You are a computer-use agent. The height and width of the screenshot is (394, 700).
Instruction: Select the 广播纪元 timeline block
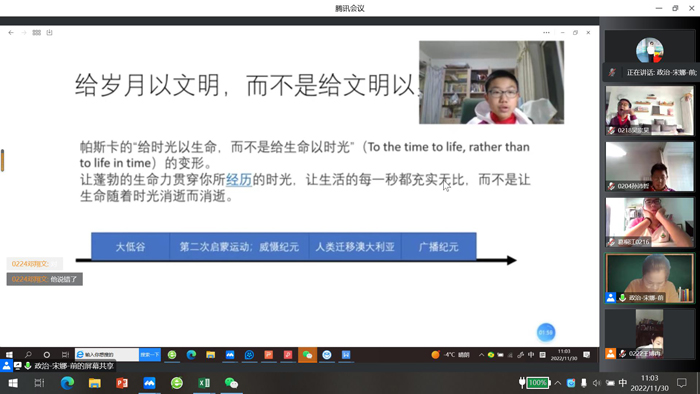click(439, 246)
